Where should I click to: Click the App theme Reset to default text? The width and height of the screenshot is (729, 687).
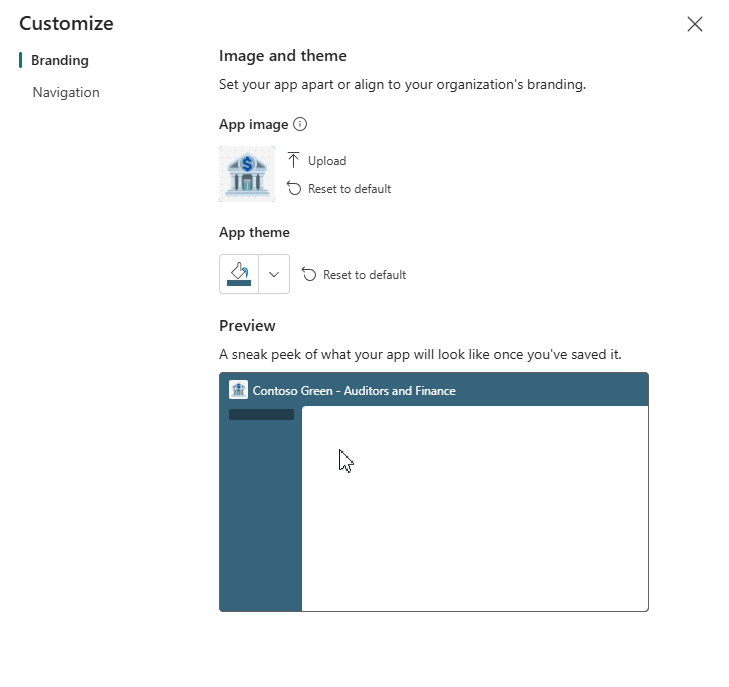tap(364, 275)
